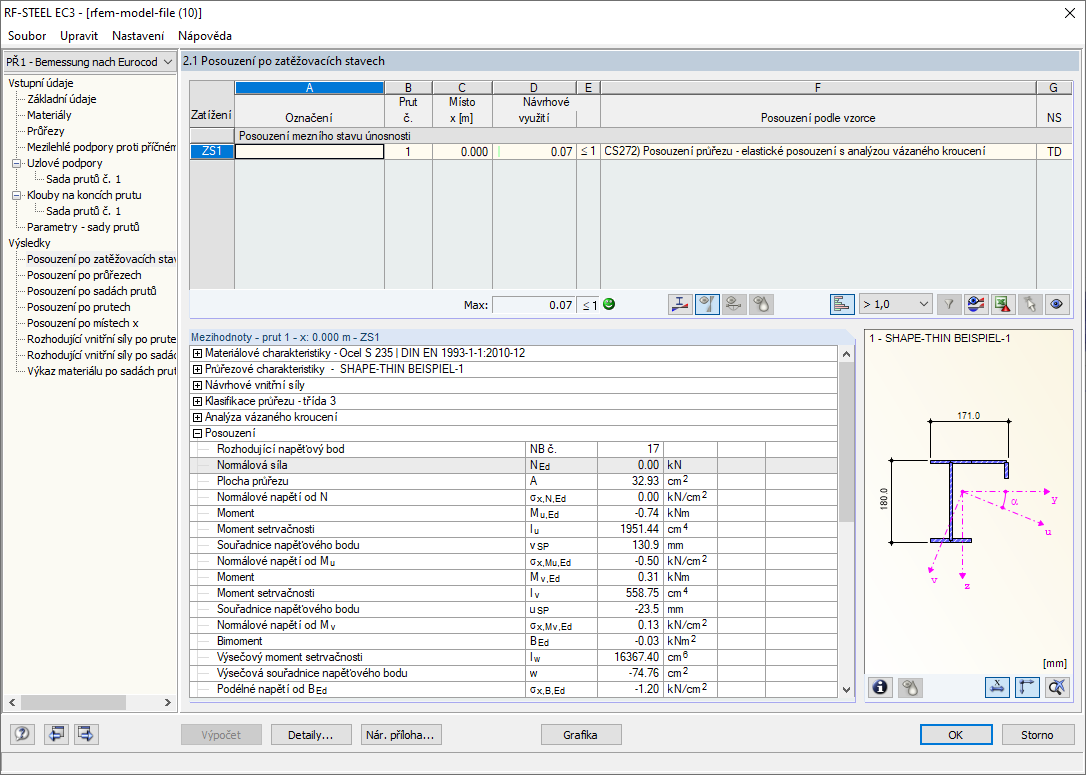1086x775 pixels.
Task: Click the Grafika button
Action: pyautogui.click(x=580, y=735)
